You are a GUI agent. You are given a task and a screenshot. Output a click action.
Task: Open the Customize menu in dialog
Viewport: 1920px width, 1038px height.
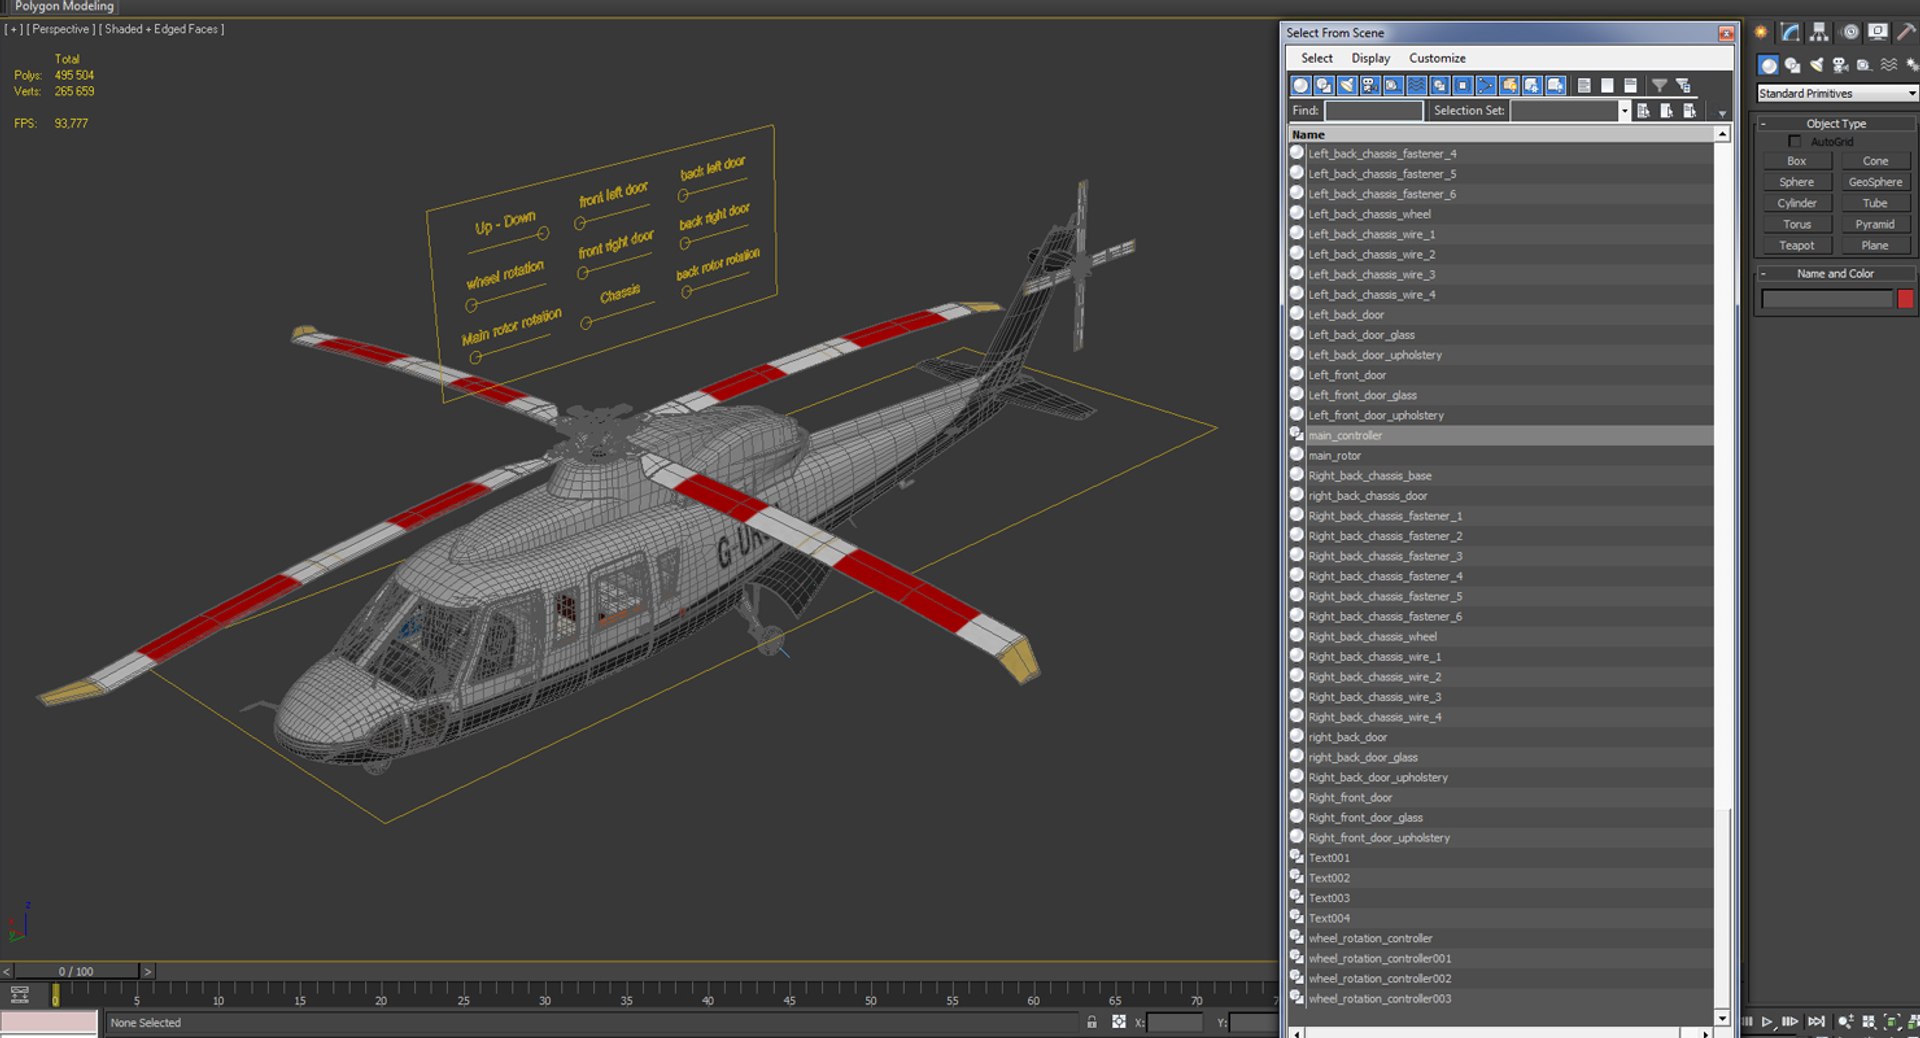tap(1437, 58)
